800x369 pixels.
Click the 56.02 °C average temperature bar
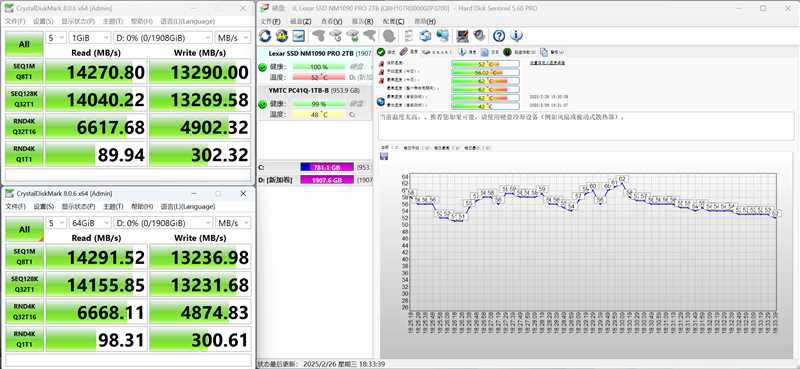click(x=485, y=72)
